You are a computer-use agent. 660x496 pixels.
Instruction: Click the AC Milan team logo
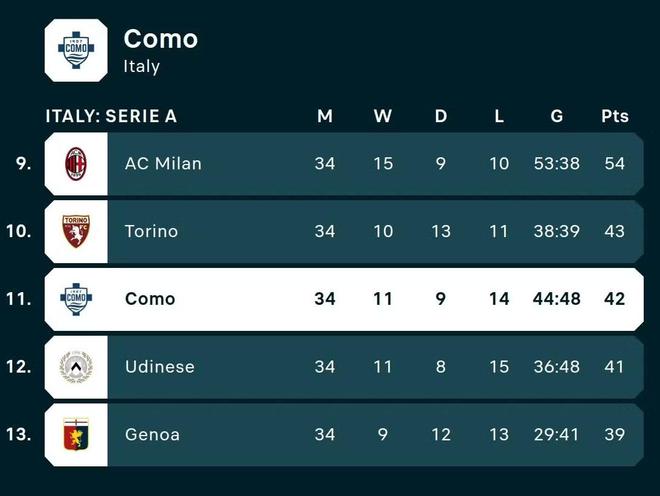coord(76,164)
